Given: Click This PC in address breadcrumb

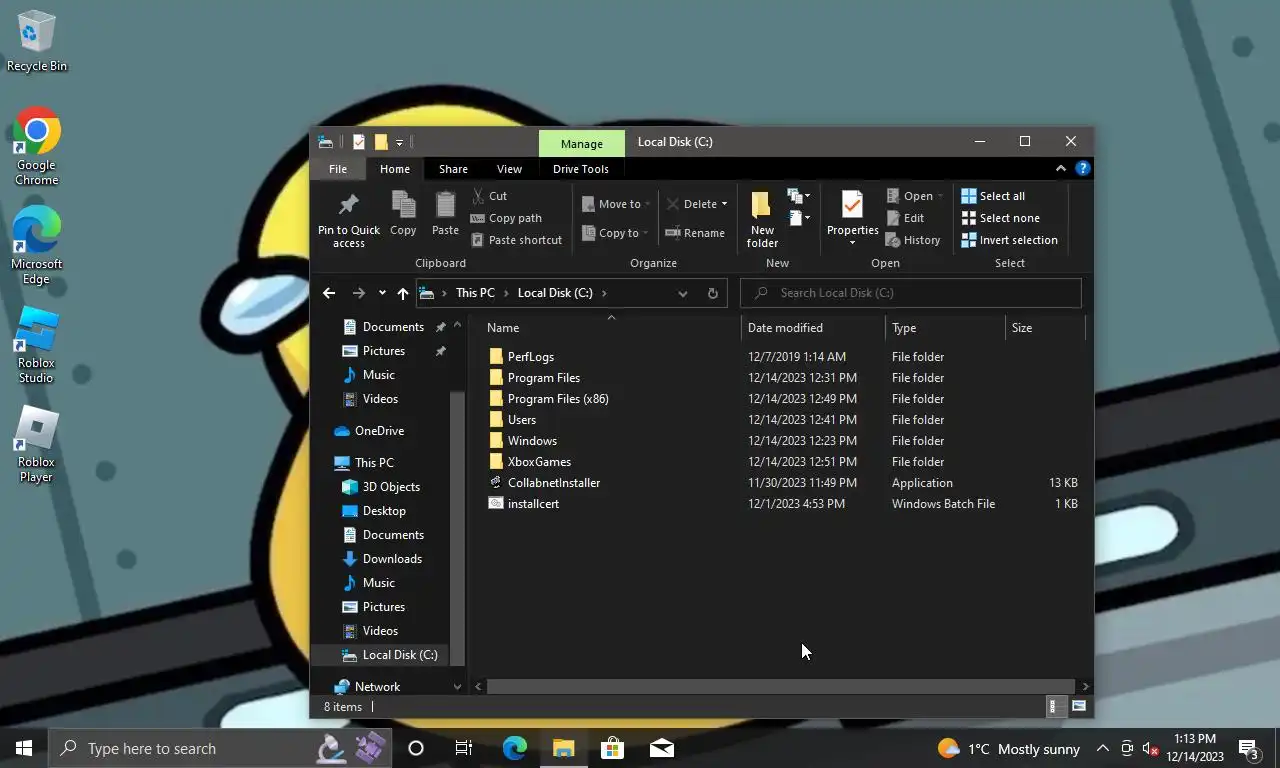Looking at the screenshot, I should (475, 293).
